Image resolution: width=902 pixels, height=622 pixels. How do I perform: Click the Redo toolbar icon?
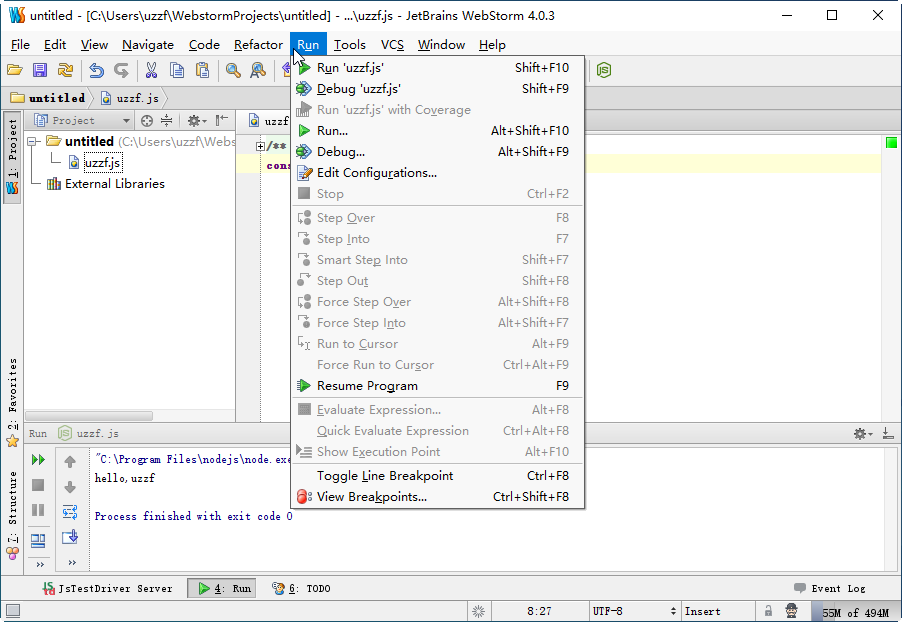(x=121, y=70)
